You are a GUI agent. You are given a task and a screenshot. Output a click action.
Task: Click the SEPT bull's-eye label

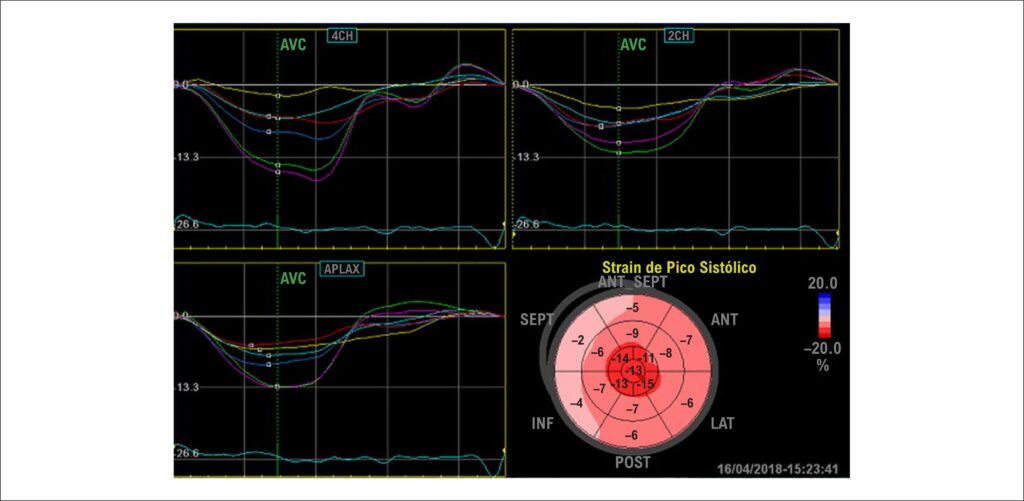pyautogui.click(x=536, y=319)
